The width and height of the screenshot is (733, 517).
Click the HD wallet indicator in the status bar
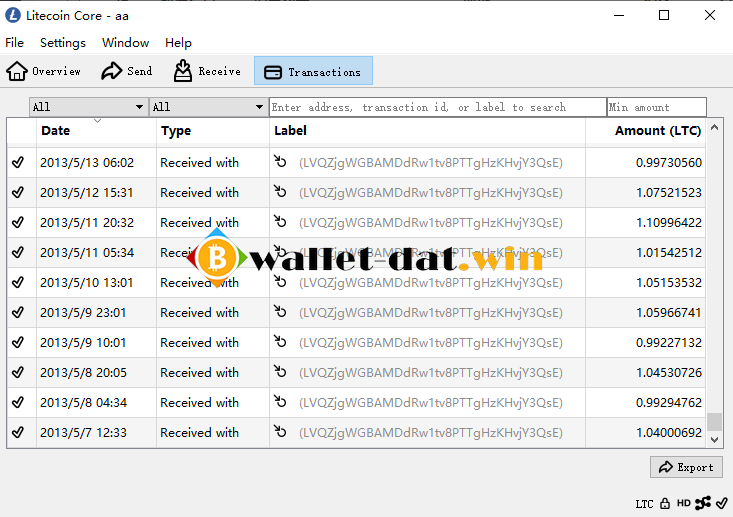[x=683, y=503]
